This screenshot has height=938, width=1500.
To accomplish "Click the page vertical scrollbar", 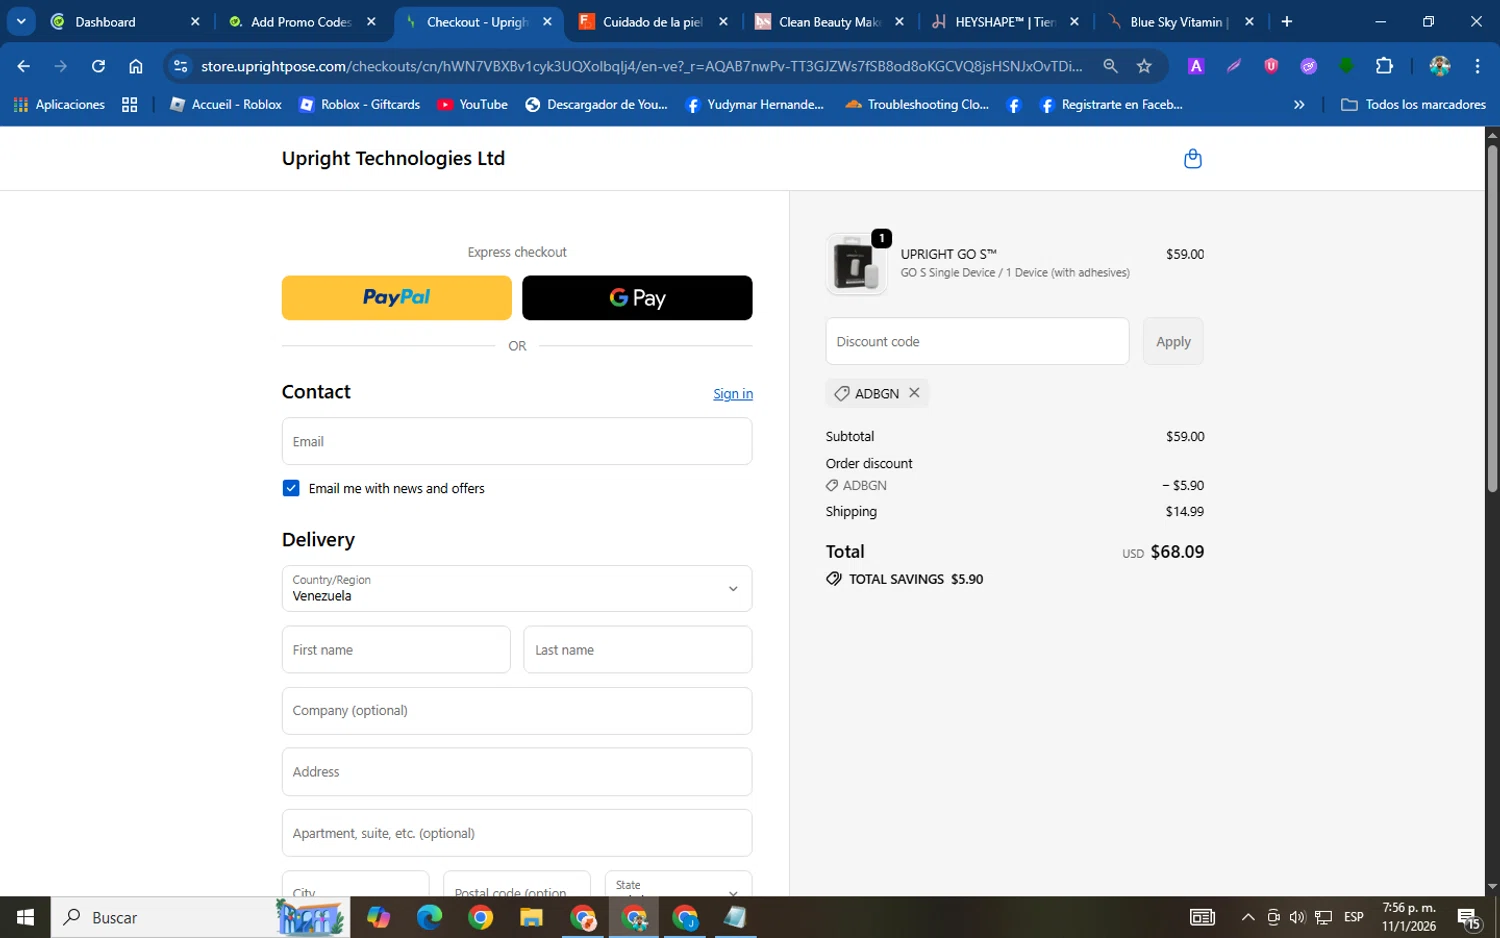I will pos(1492,320).
